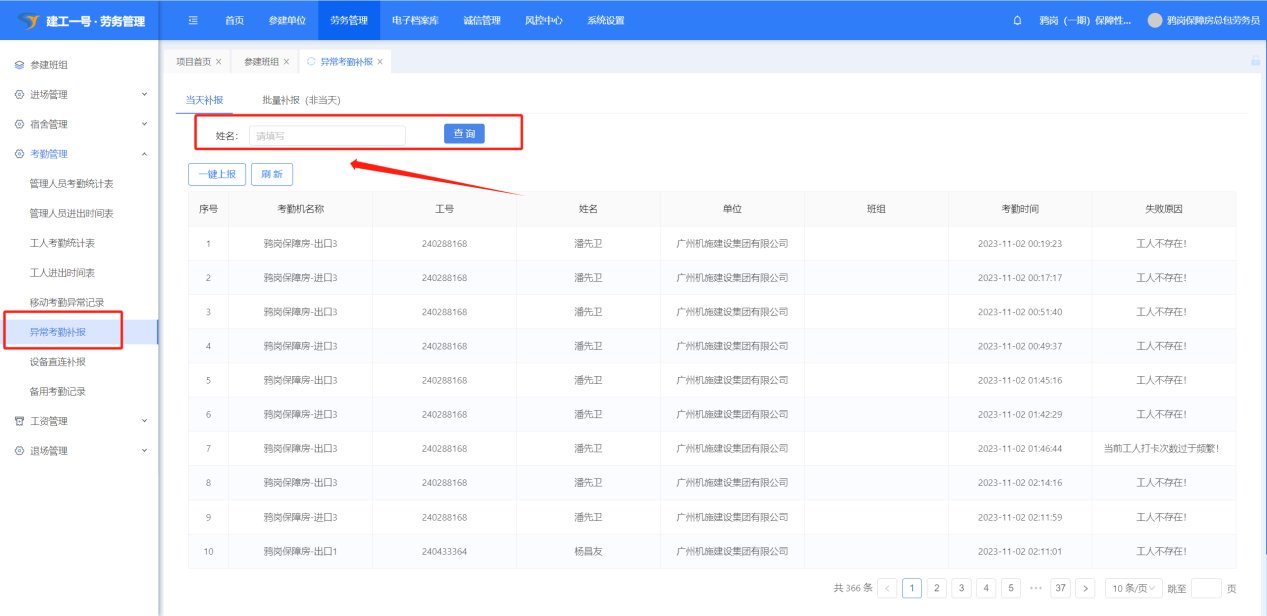
Task: Close the 异常考勤补报 tab
Action: [x=380, y=62]
